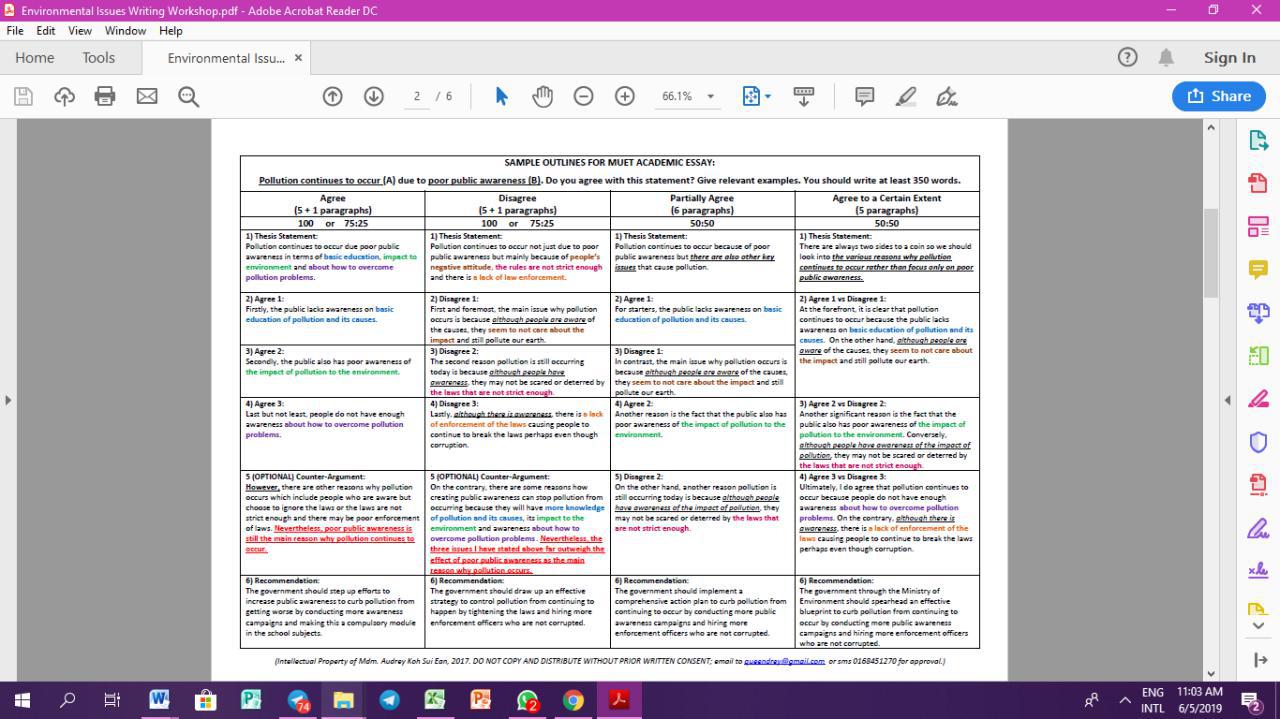Open File Explorer from the taskbar
The width and height of the screenshot is (1280, 719).
[x=343, y=700]
